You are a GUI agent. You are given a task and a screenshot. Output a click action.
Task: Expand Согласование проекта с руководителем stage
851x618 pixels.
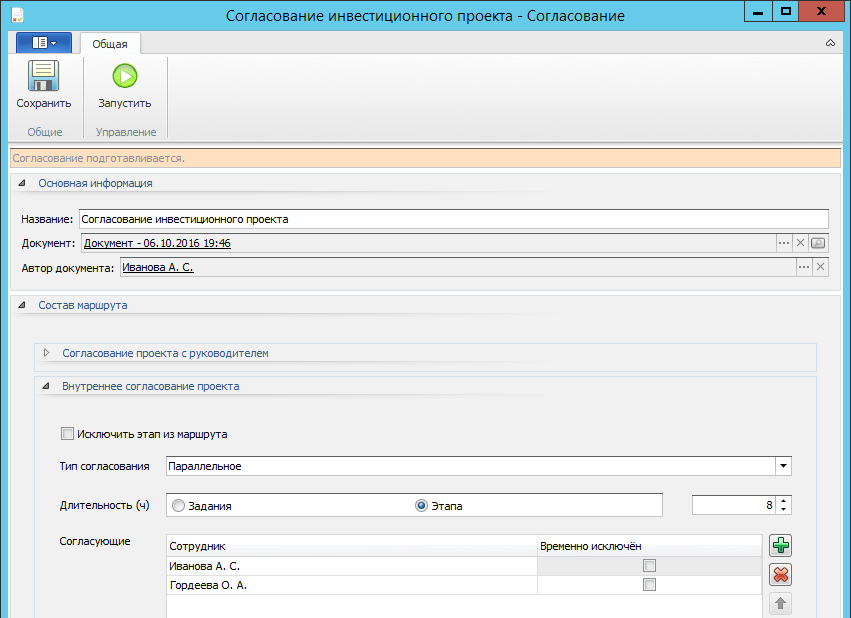click(x=46, y=353)
